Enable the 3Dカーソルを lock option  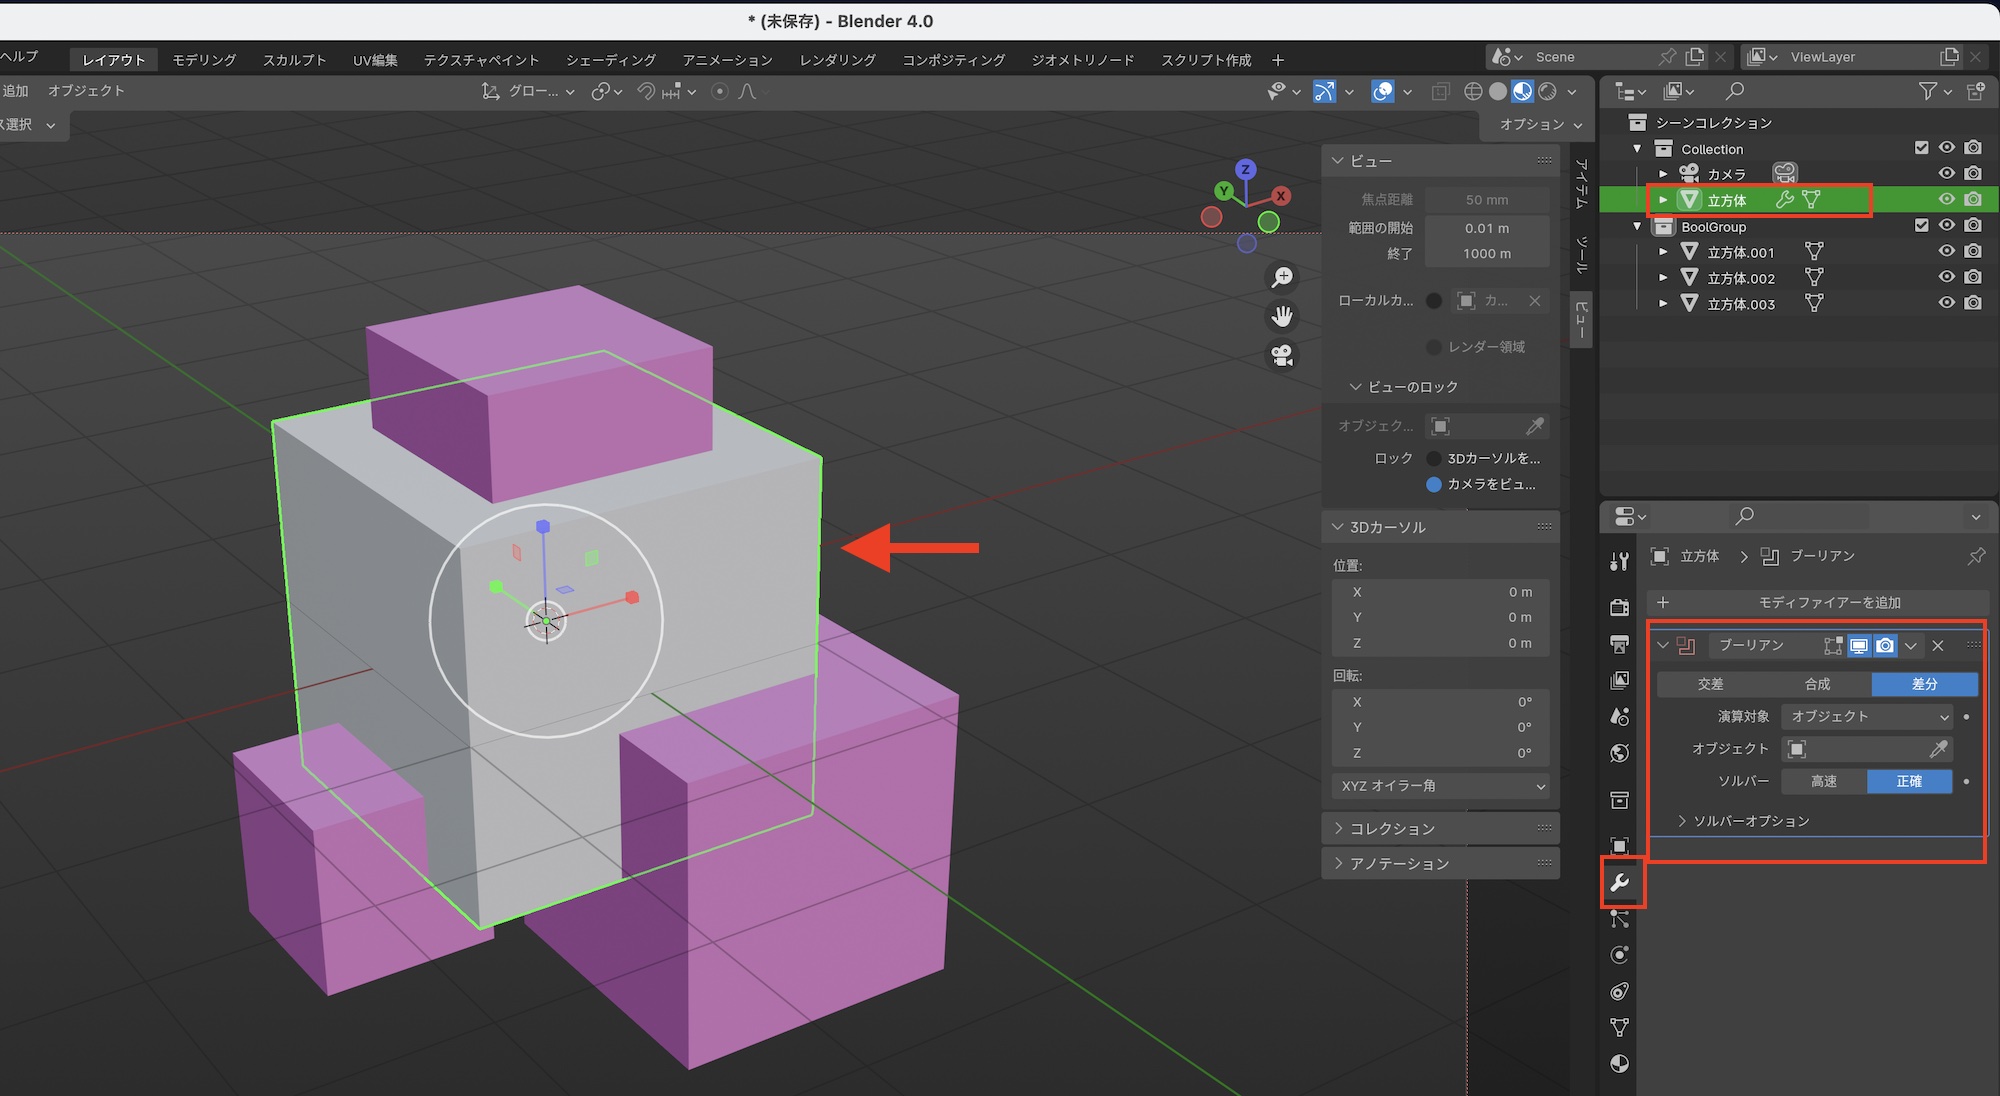point(1434,458)
